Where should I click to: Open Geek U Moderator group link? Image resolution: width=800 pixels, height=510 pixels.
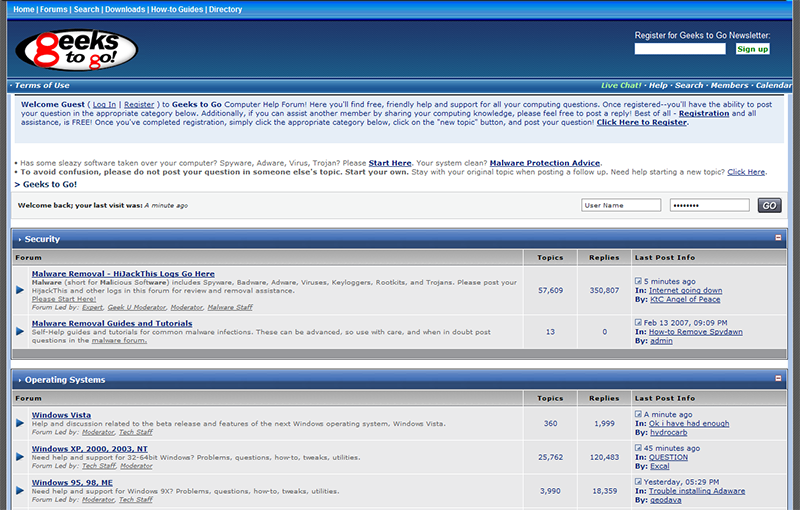(137, 307)
